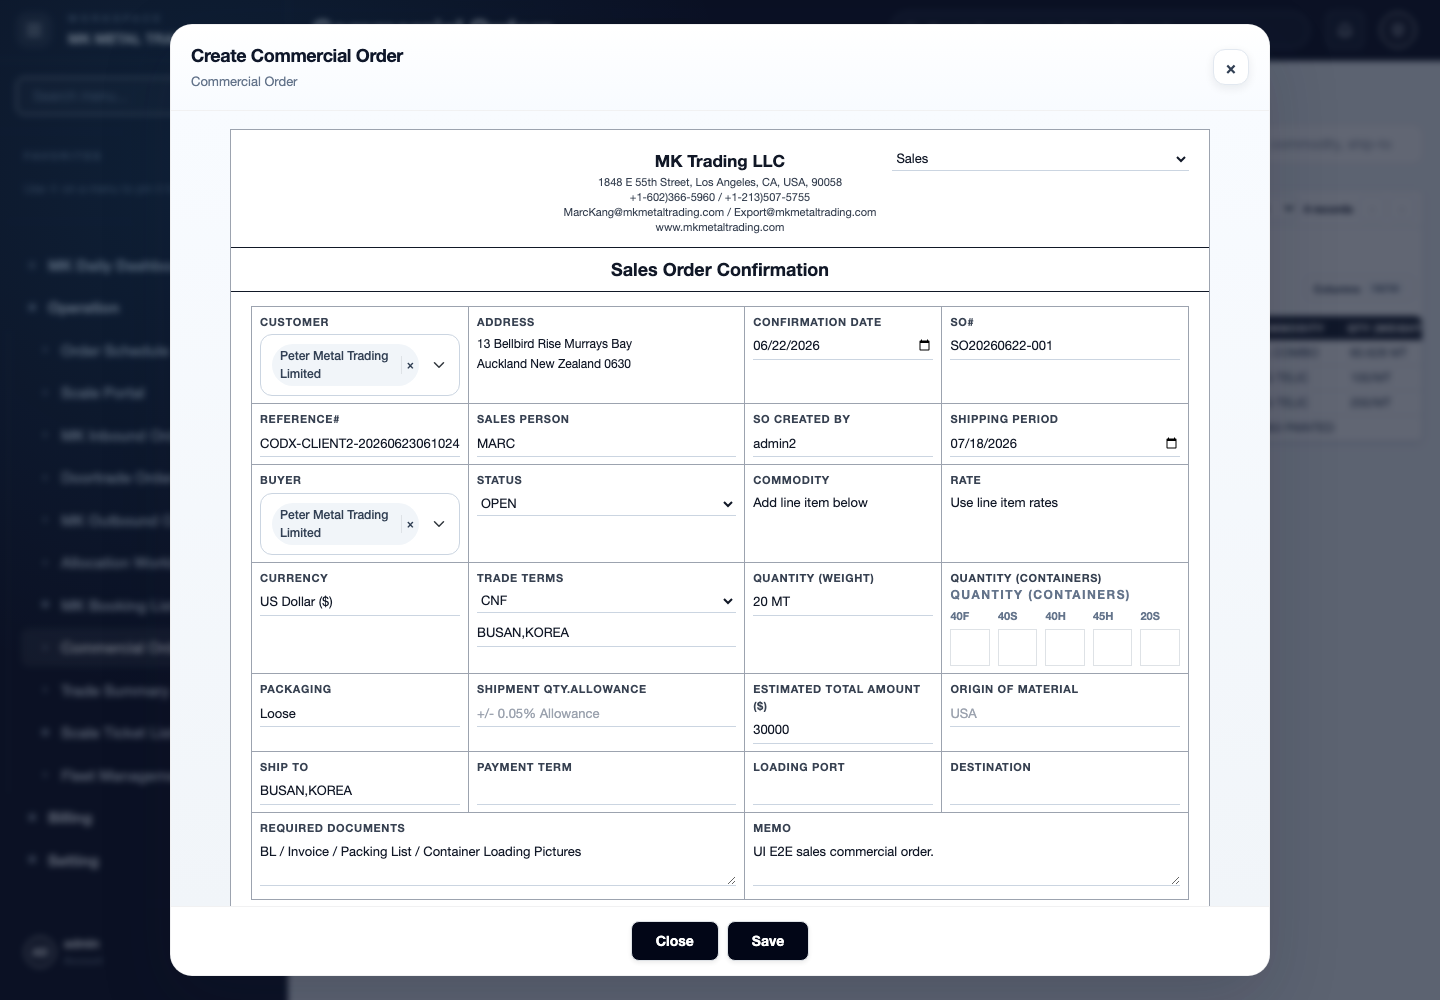
Task: Click the Shipment Qty.Allowance field
Action: click(606, 714)
